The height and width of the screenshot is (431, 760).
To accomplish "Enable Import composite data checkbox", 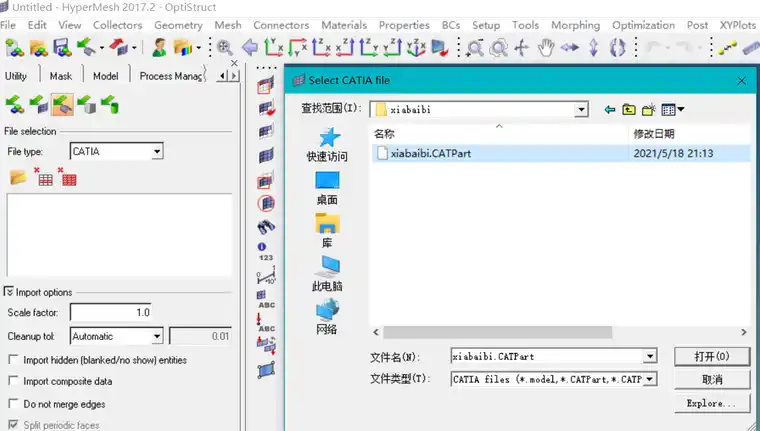I will pos(14,381).
